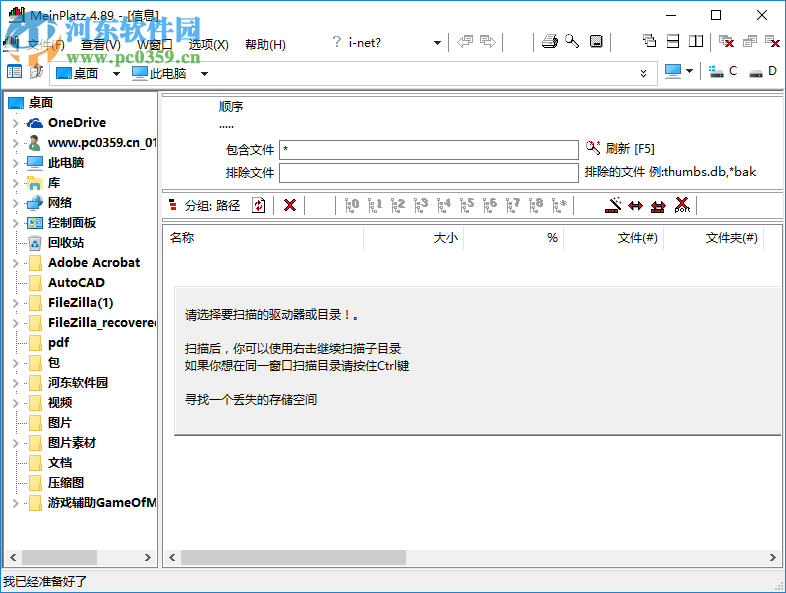
Task: Click the back navigation arrow icon
Action: coord(465,42)
